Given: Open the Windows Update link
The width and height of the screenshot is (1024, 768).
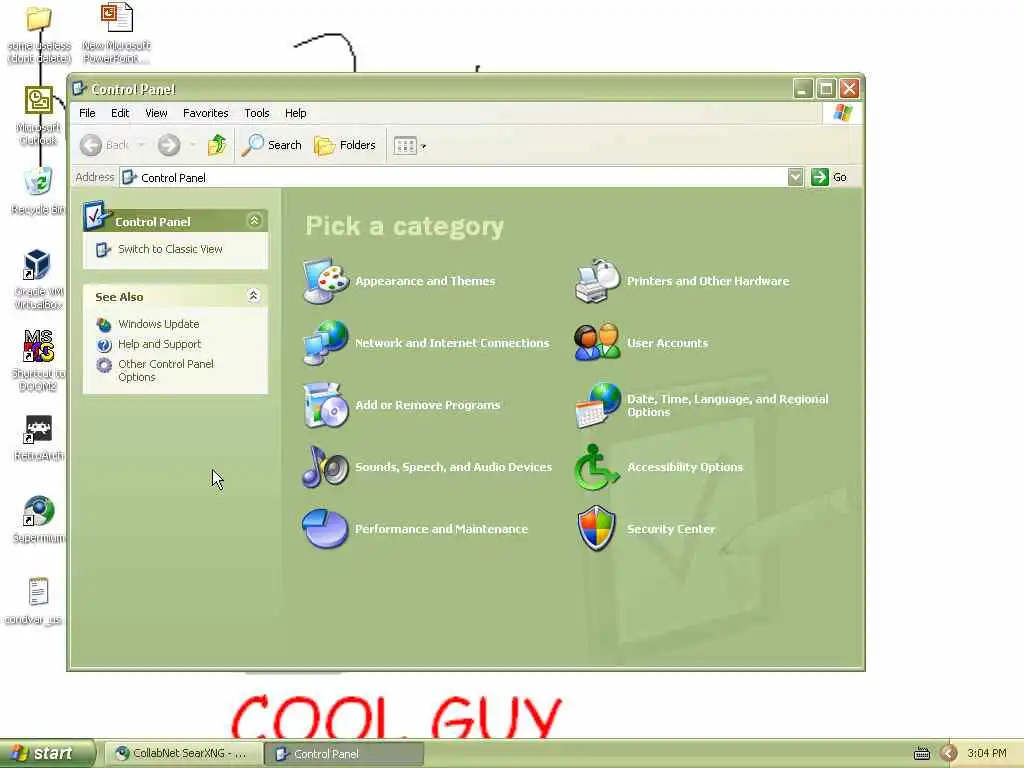Looking at the screenshot, I should pyautogui.click(x=159, y=324).
